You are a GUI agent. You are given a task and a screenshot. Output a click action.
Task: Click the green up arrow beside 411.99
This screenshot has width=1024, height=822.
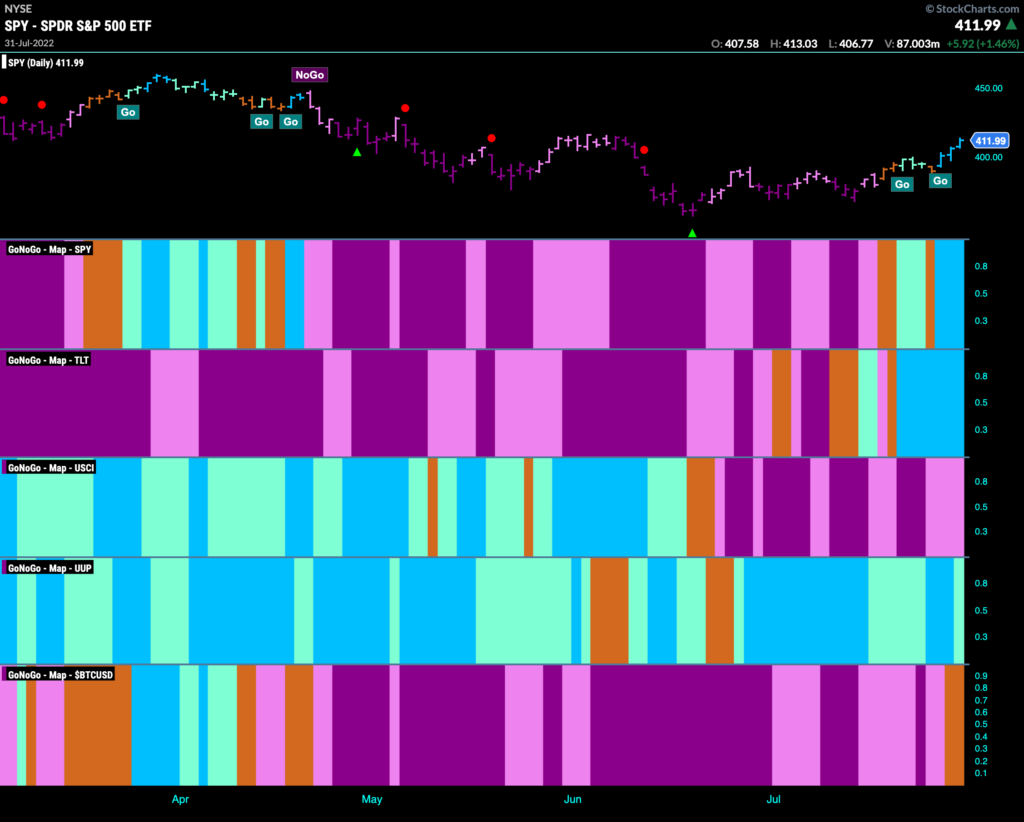coord(1012,25)
